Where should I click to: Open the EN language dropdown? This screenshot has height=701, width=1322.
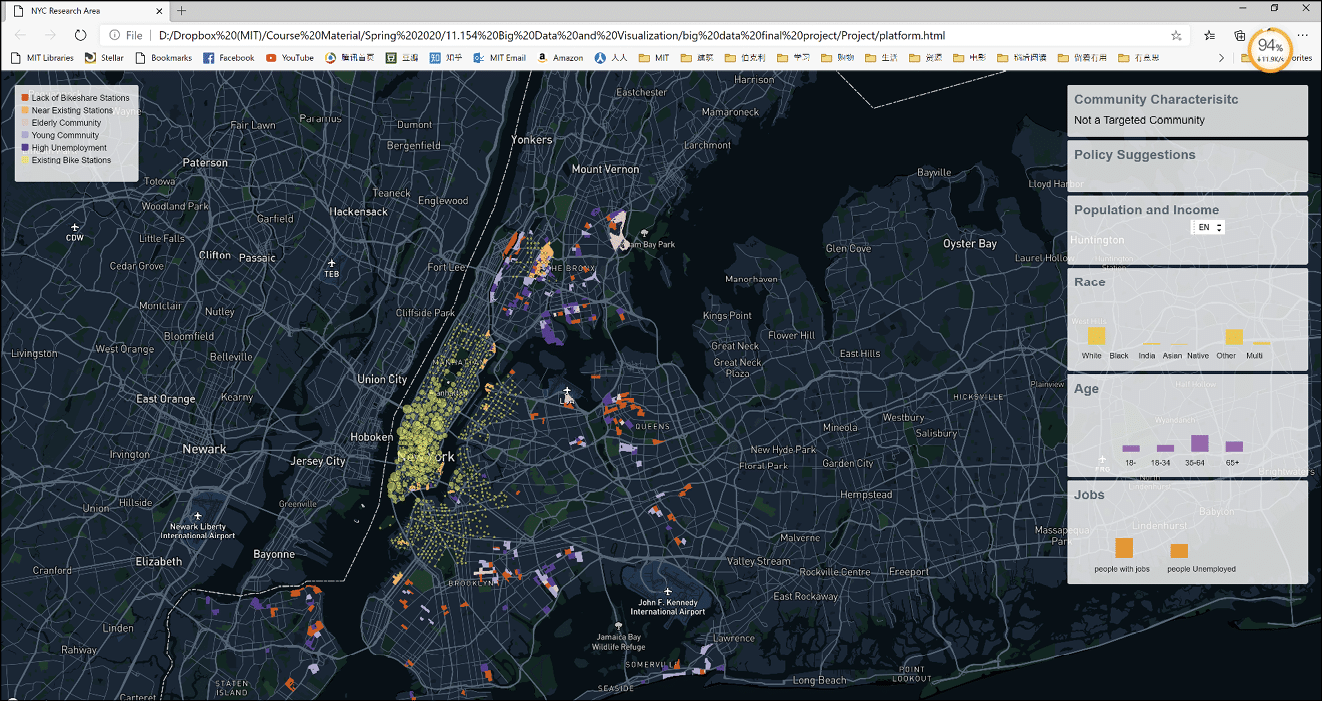click(x=1209, y=227)
